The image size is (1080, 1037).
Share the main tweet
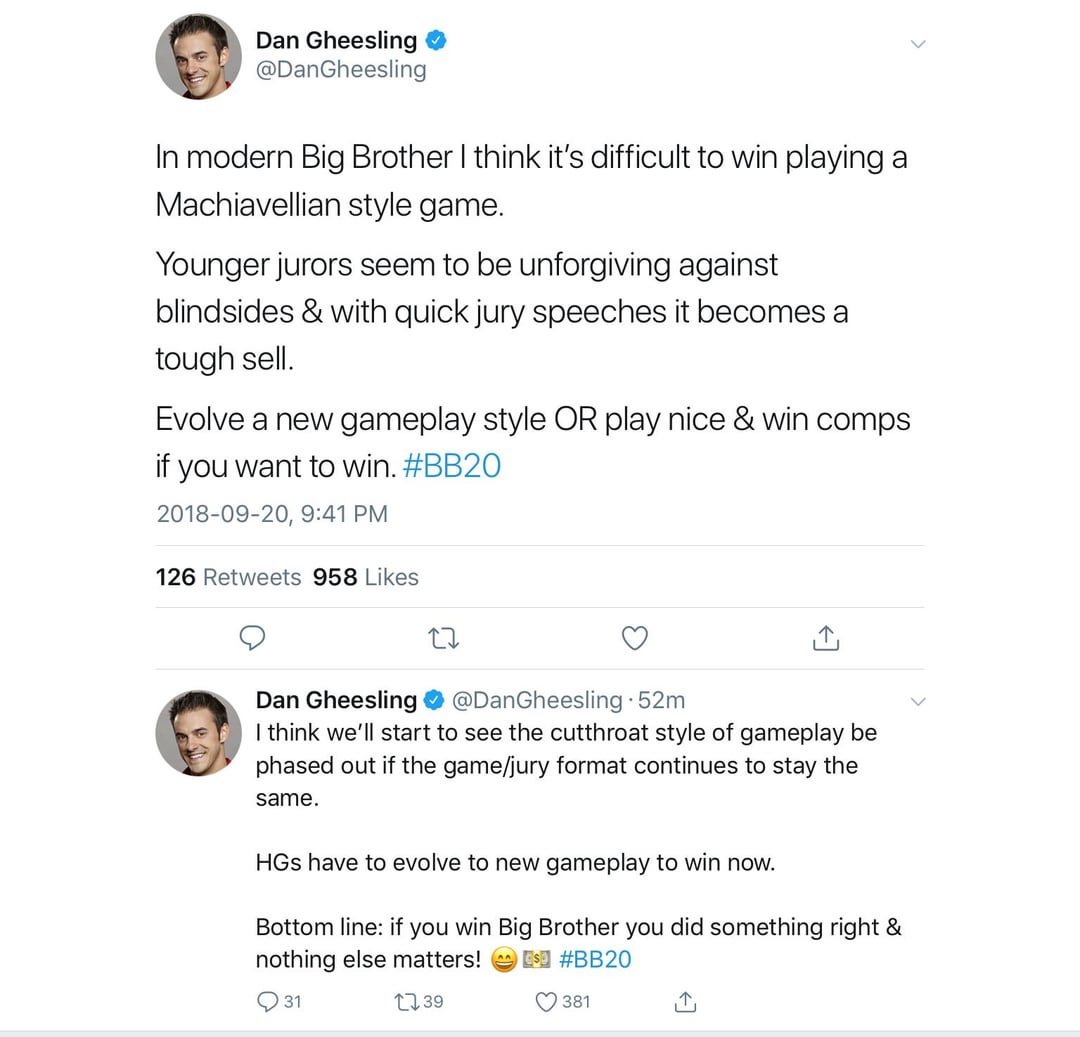pyautogui.click(x=825, y=638)
